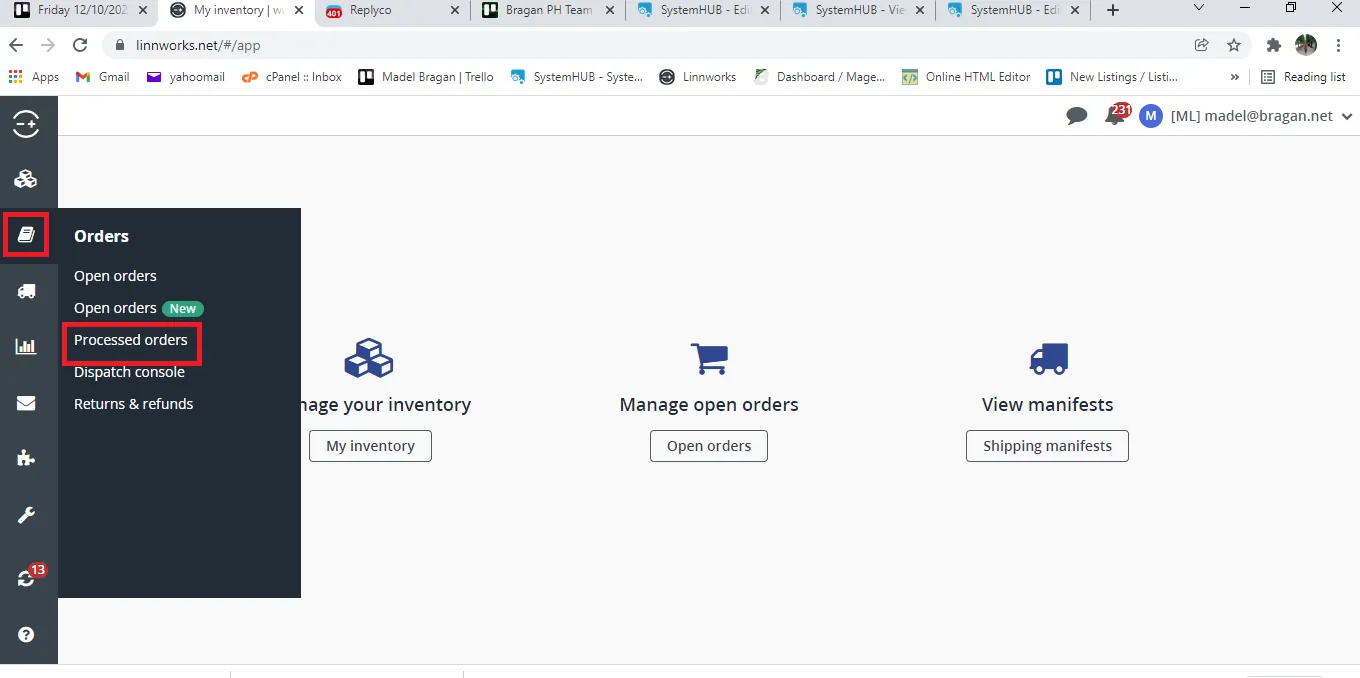The width and height of the screenshot is (1360, 678).
Task: Click the blue inventory cubes icon
Action: point(369,358)
